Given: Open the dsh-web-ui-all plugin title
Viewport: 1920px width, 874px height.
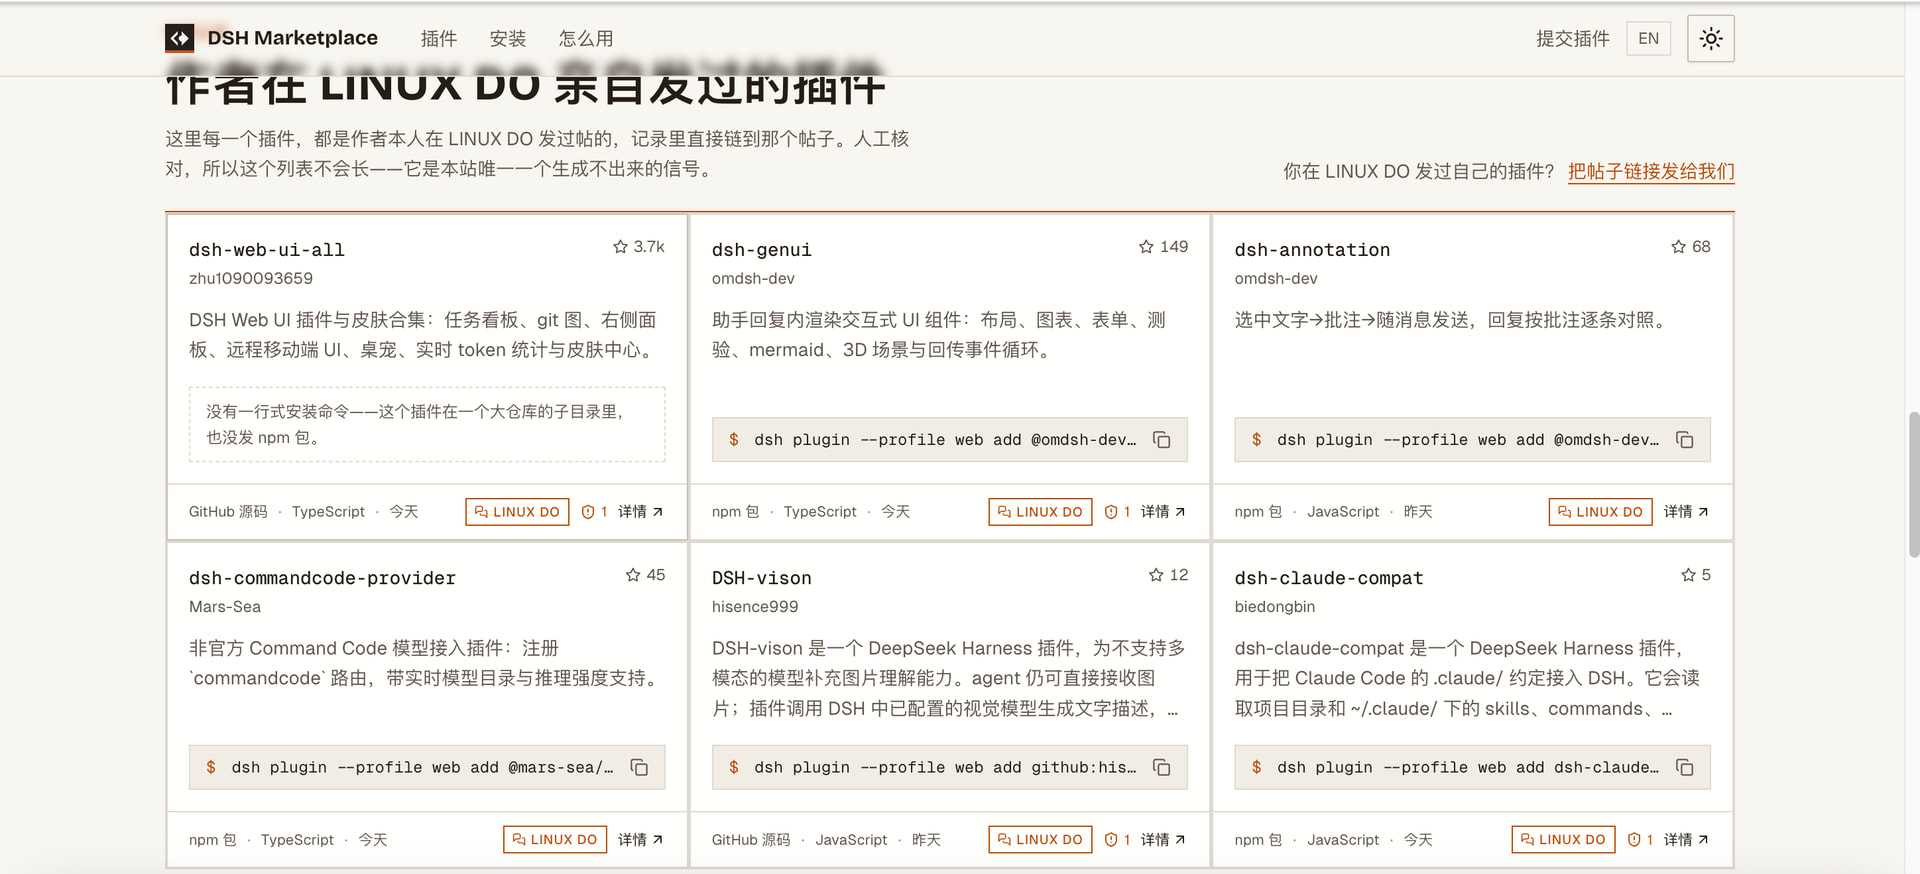Looking at the screenshot, I should pos(267,249).
